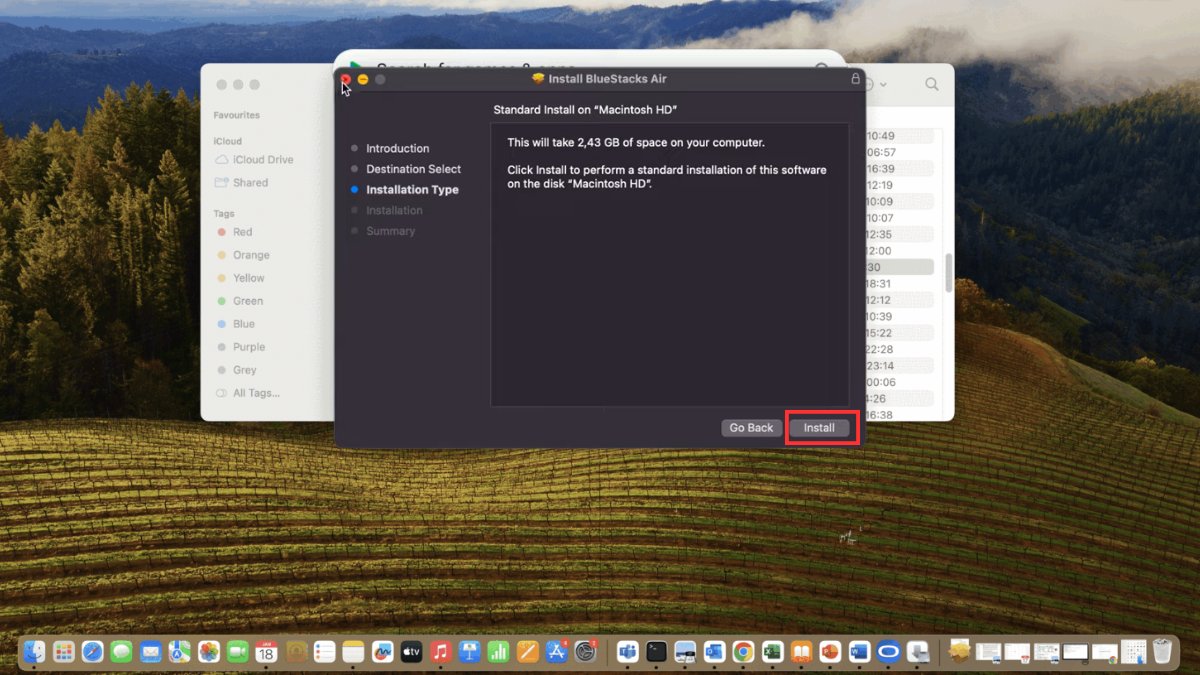Select the Yellow tag in Finder
This screenshot has width=1200, height=675.
[241, 278]
